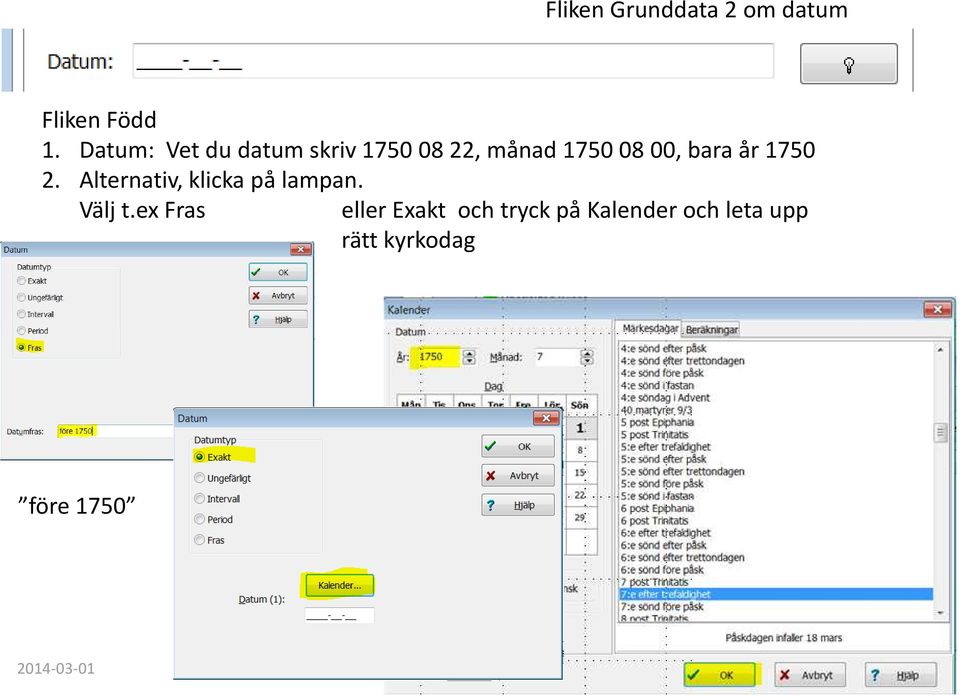Select list item 4:e sönd efter påsk

click(x=664, y=348)
